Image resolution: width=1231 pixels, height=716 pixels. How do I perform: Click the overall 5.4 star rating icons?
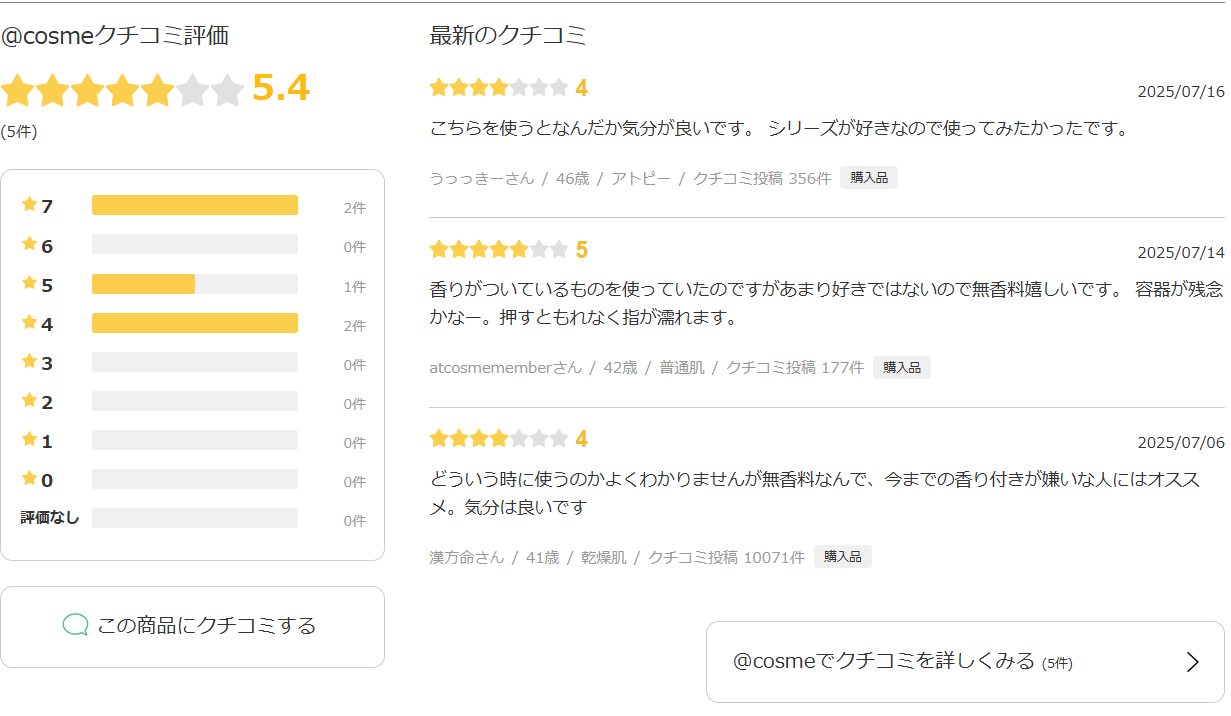point(122,91)
